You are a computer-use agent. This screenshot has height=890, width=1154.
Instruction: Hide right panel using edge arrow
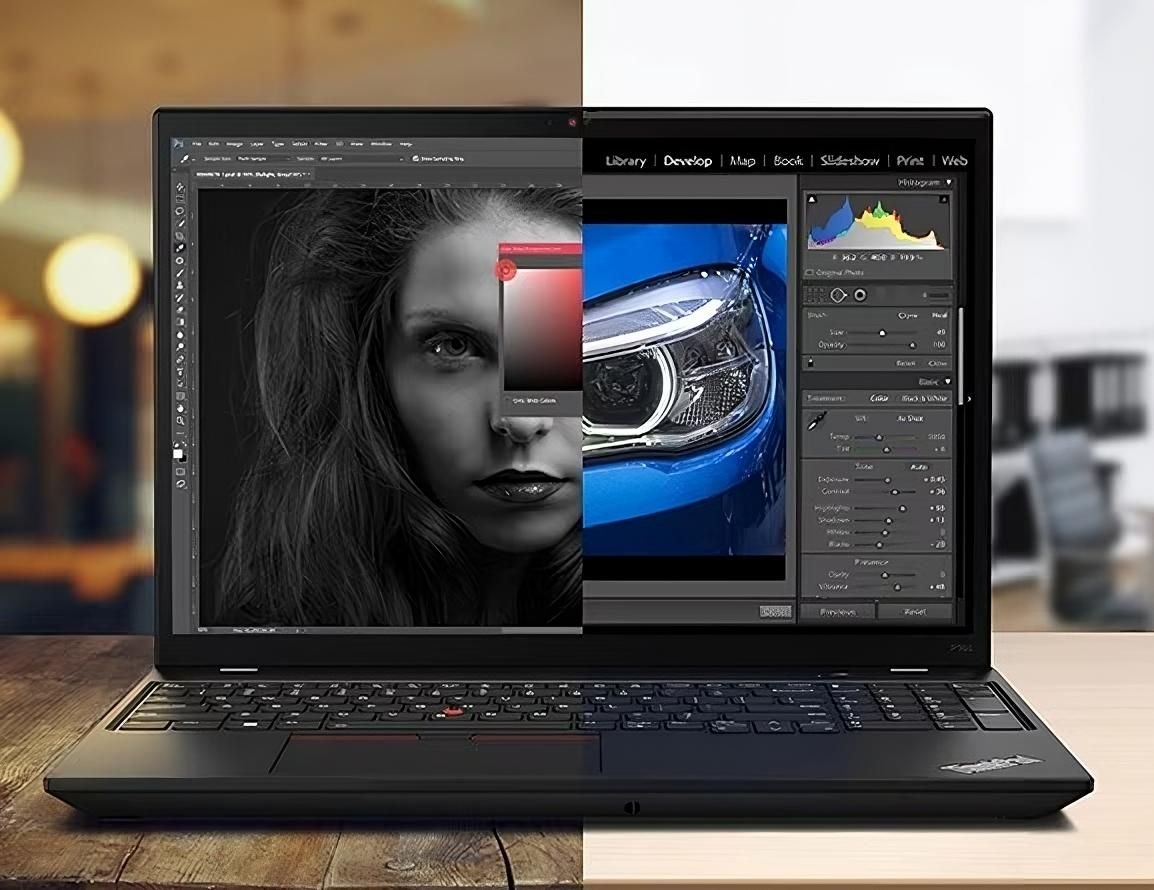pos(969,399)
